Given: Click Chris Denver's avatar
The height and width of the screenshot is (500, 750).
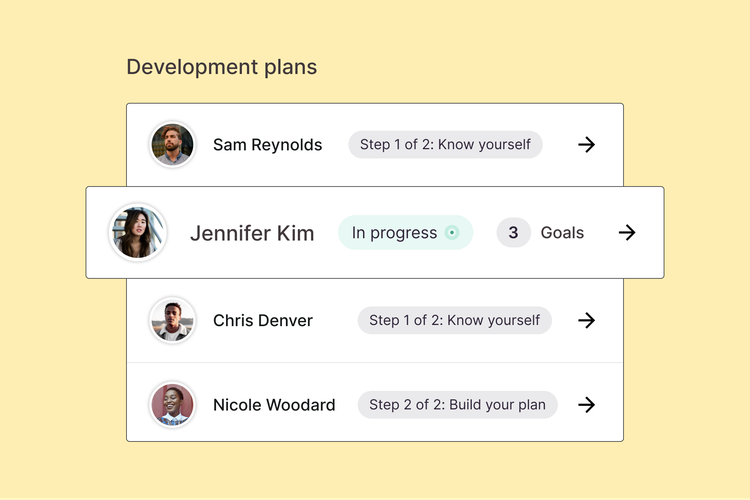Looking at the screenshot, I should click(x=172, y=321).
